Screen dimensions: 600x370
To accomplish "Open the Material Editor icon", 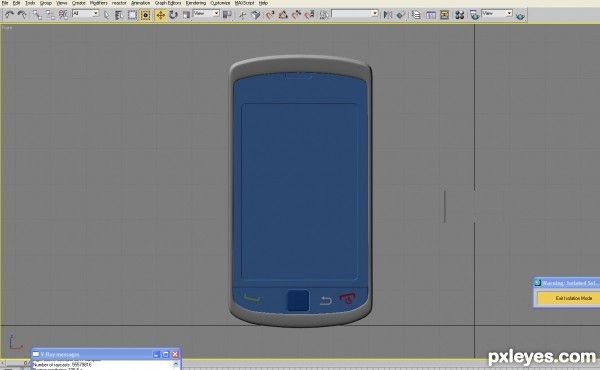I will 460,15.
